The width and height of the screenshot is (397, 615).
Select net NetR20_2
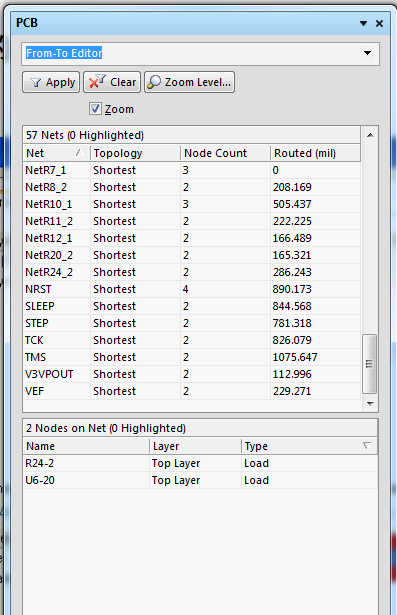[191, 255]
